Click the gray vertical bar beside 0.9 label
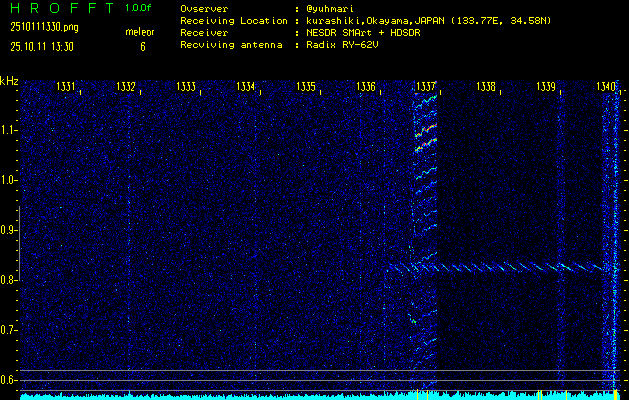Image resolution: width=629 pixels, height=400 pixels. pos(19,243)
